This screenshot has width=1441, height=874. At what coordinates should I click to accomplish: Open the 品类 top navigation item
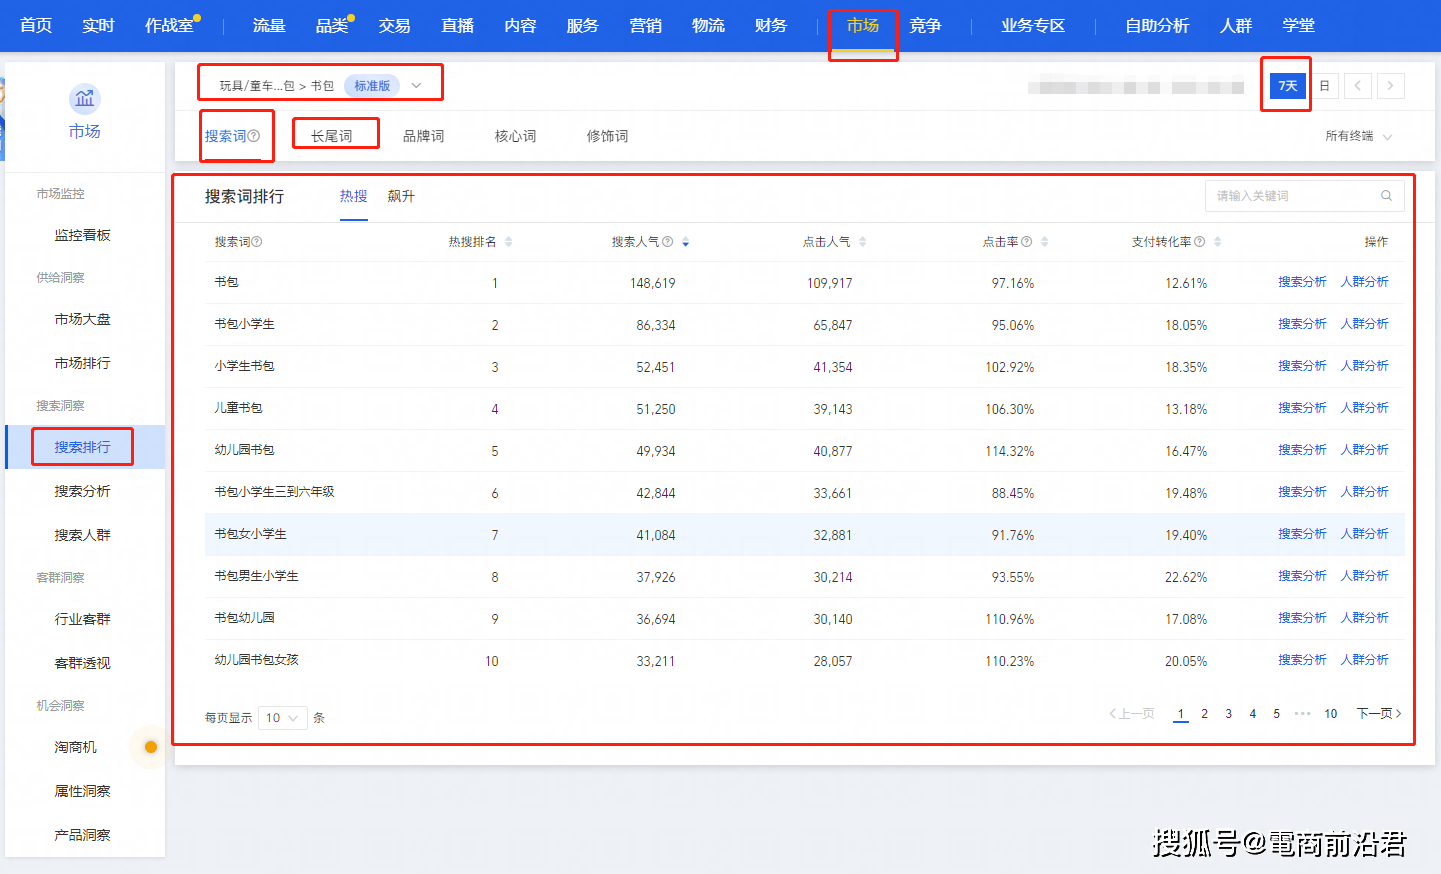point(332,25)
